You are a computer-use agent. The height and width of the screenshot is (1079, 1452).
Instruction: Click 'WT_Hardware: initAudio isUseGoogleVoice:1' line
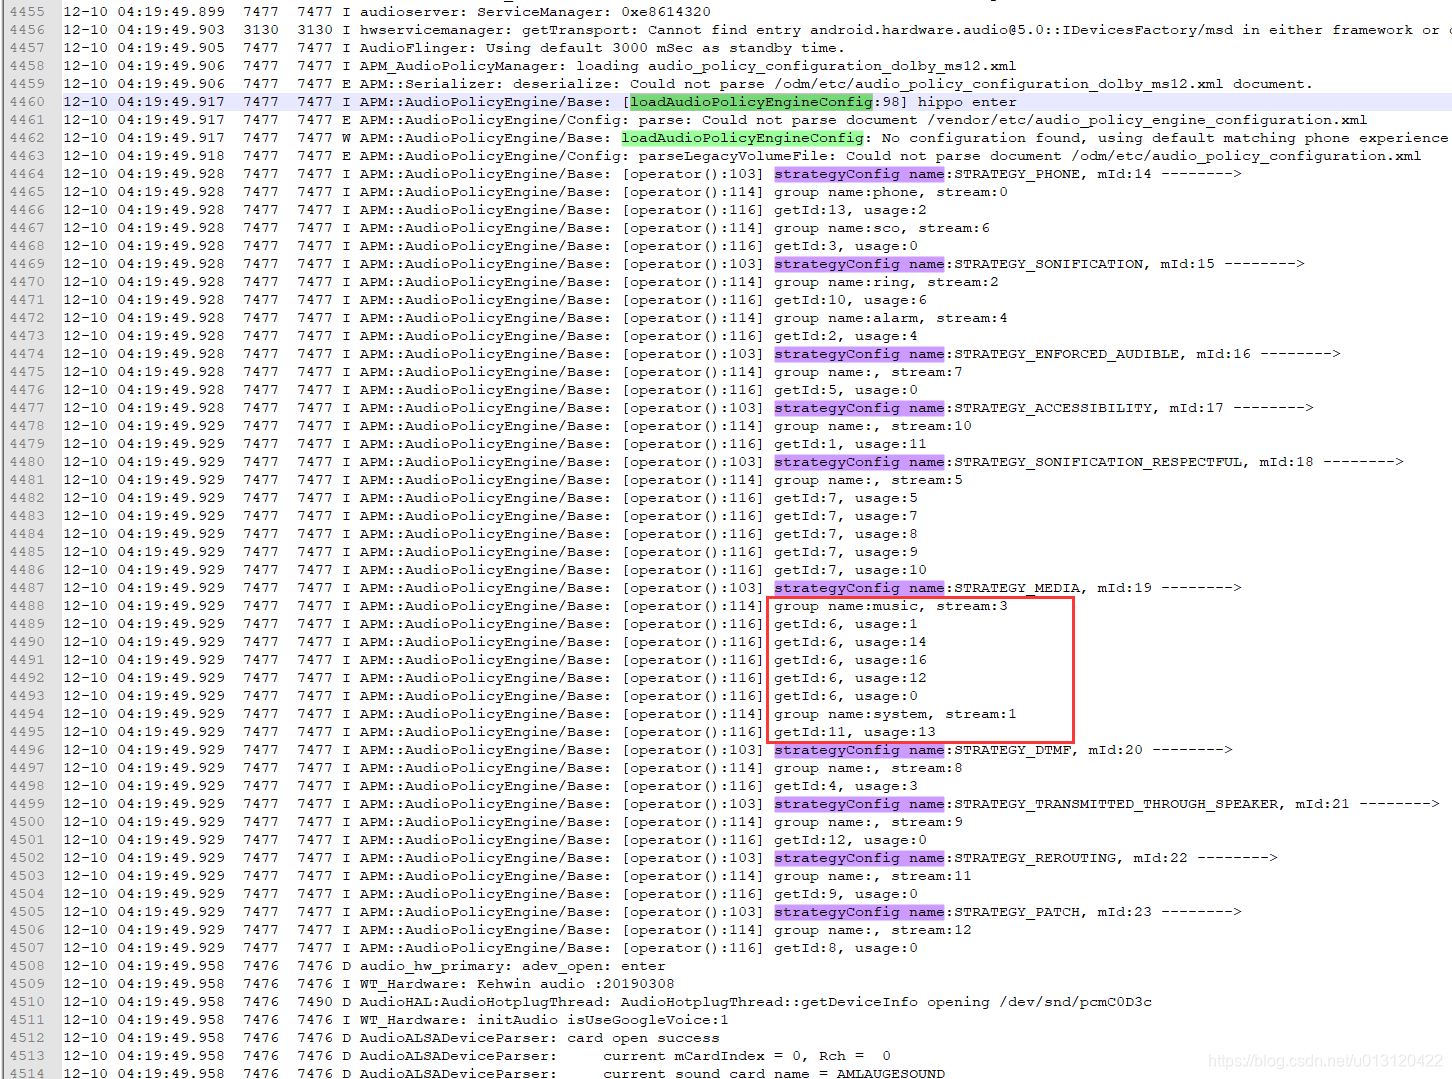[544, 1020]
